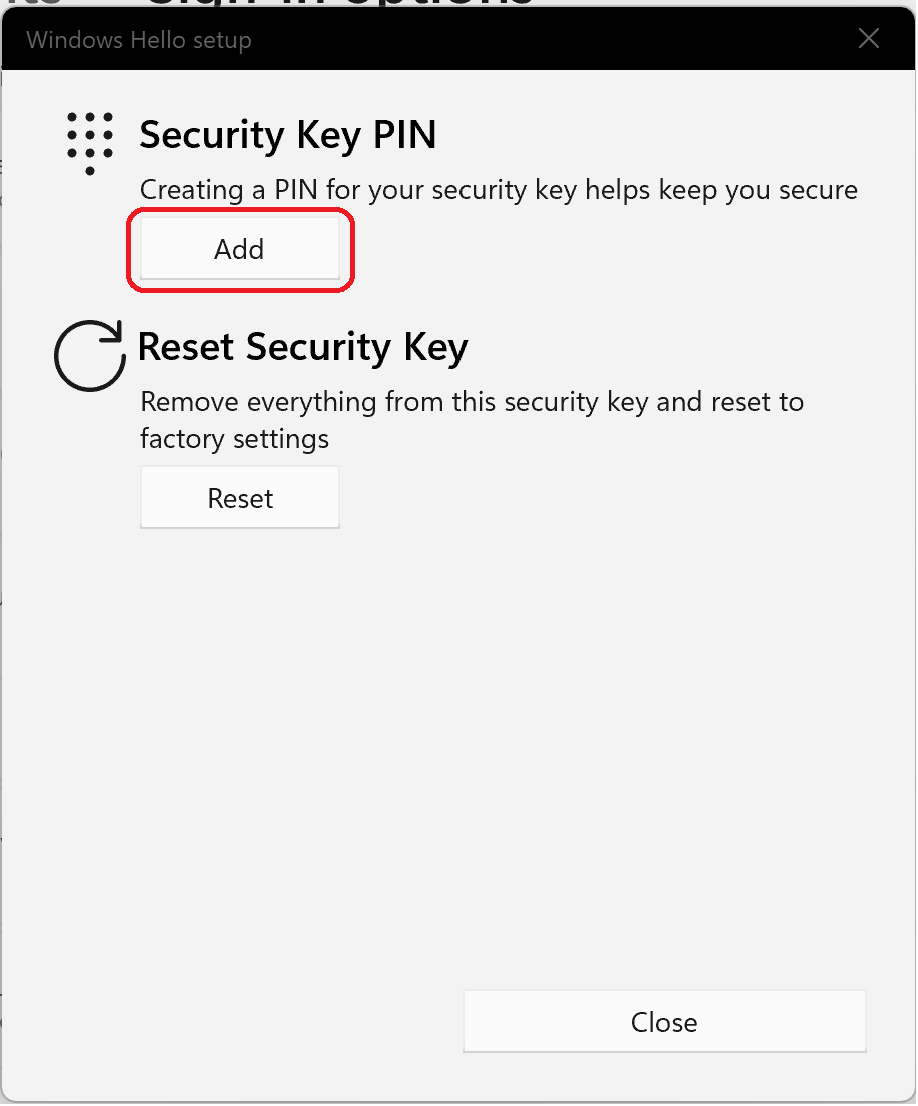Click the Reset button under Reset Security Key

tap(239, 498)
